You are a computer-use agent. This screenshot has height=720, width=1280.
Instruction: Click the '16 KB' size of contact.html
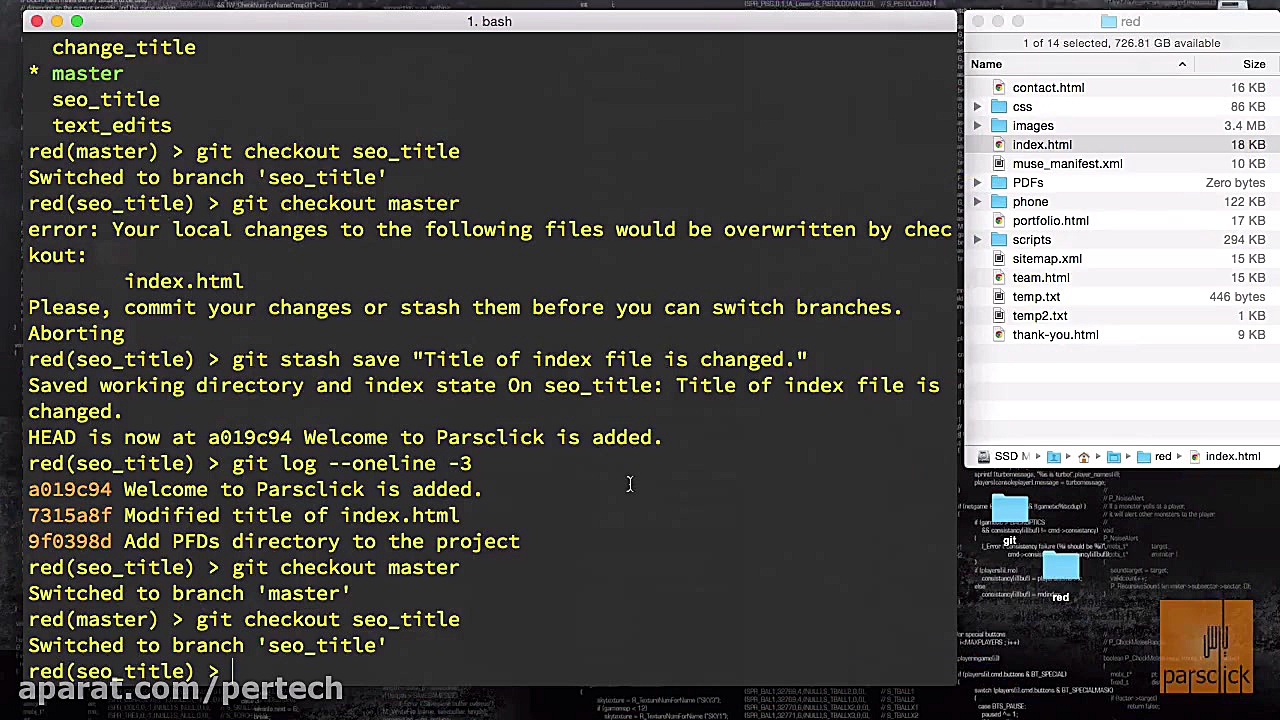click(1248, 88)
